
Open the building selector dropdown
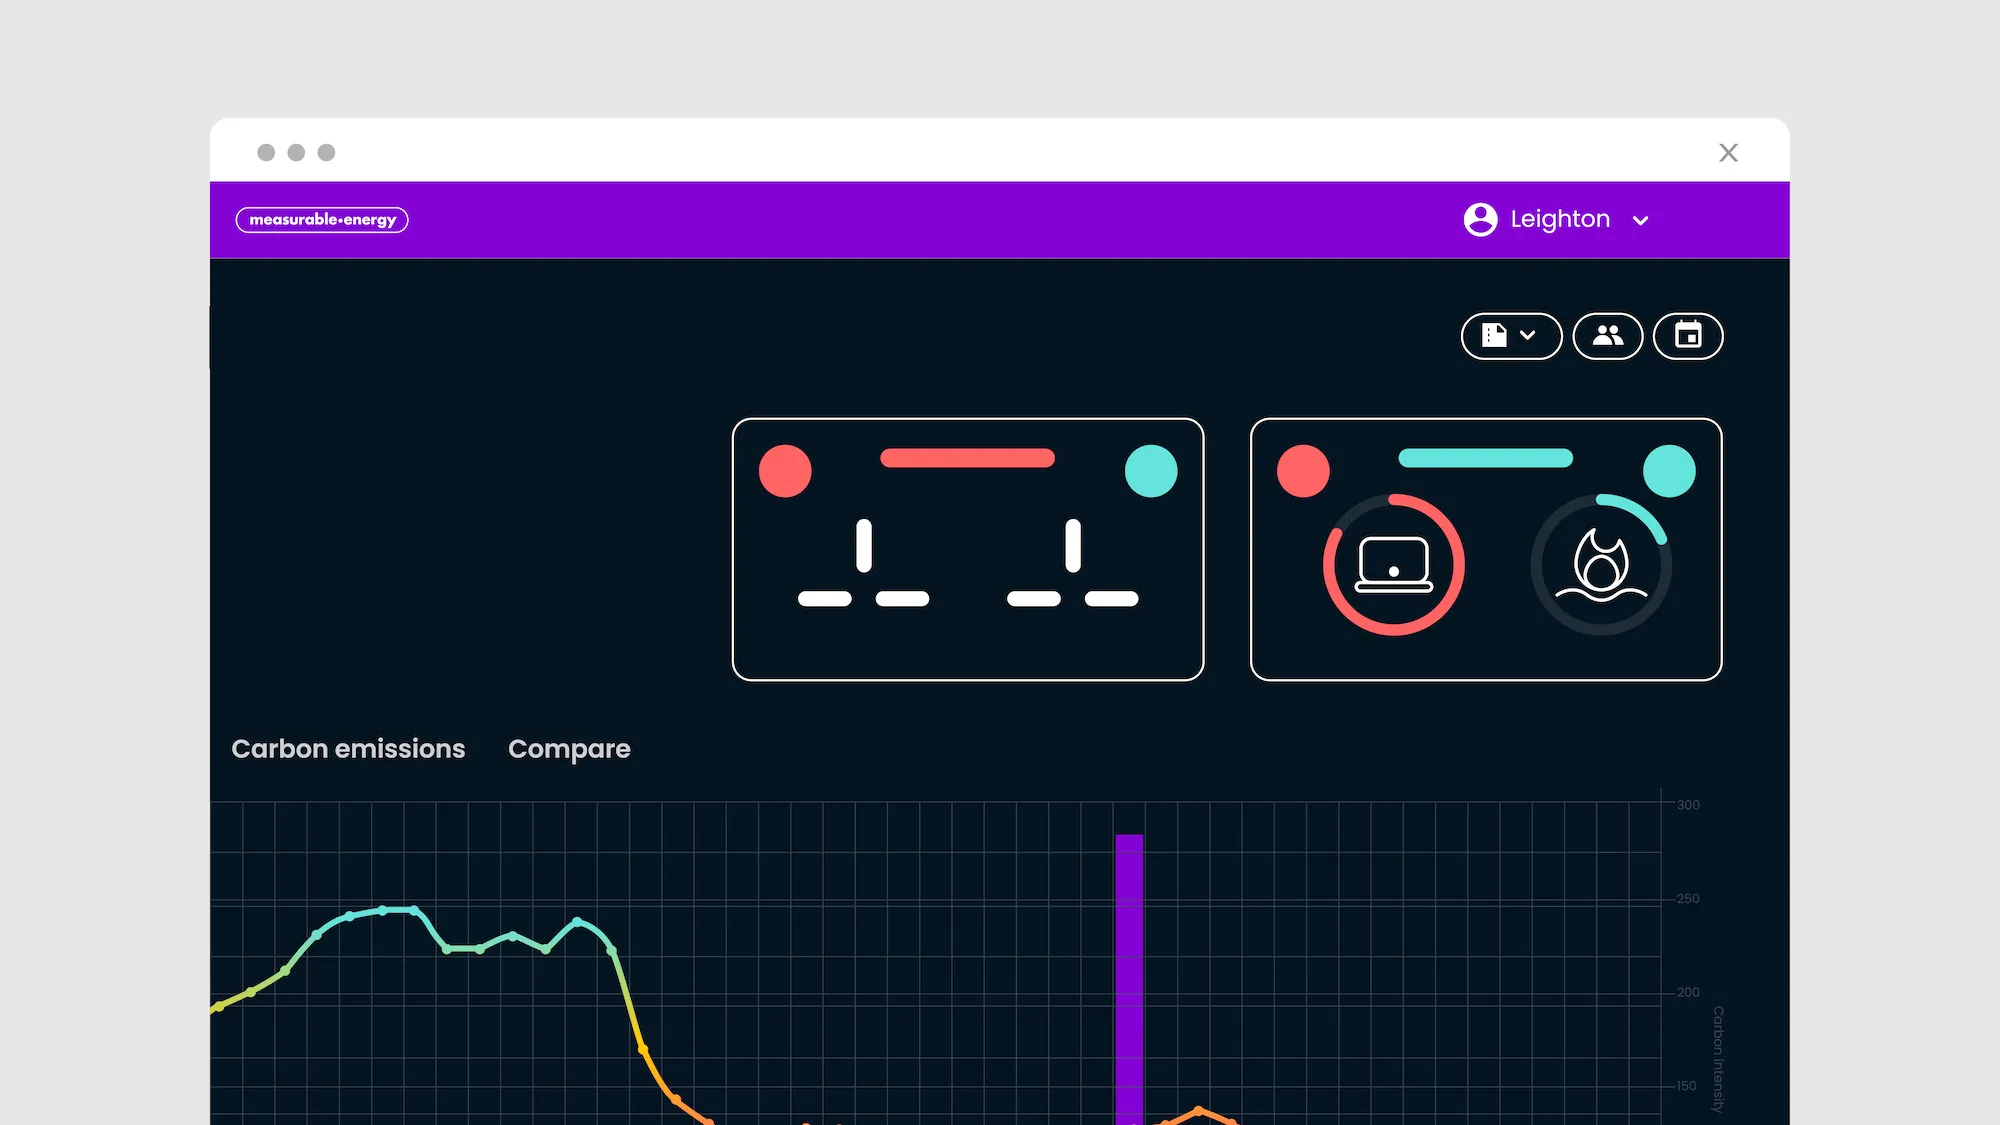click(x=1510, y=336)
